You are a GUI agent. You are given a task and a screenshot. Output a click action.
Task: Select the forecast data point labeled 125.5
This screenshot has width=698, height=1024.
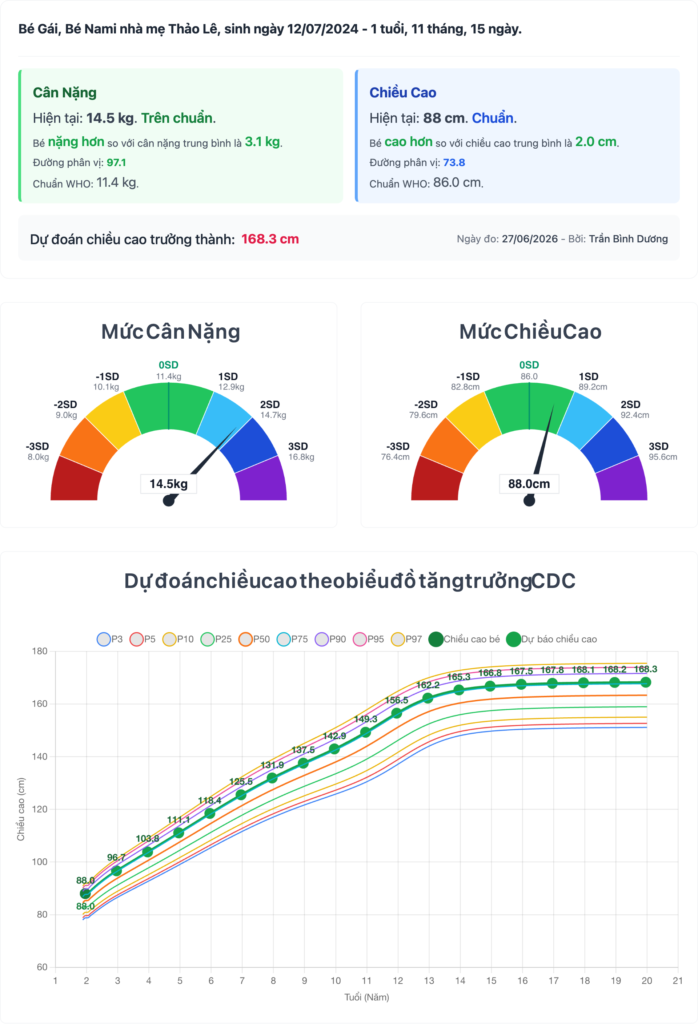pos(241,795)
